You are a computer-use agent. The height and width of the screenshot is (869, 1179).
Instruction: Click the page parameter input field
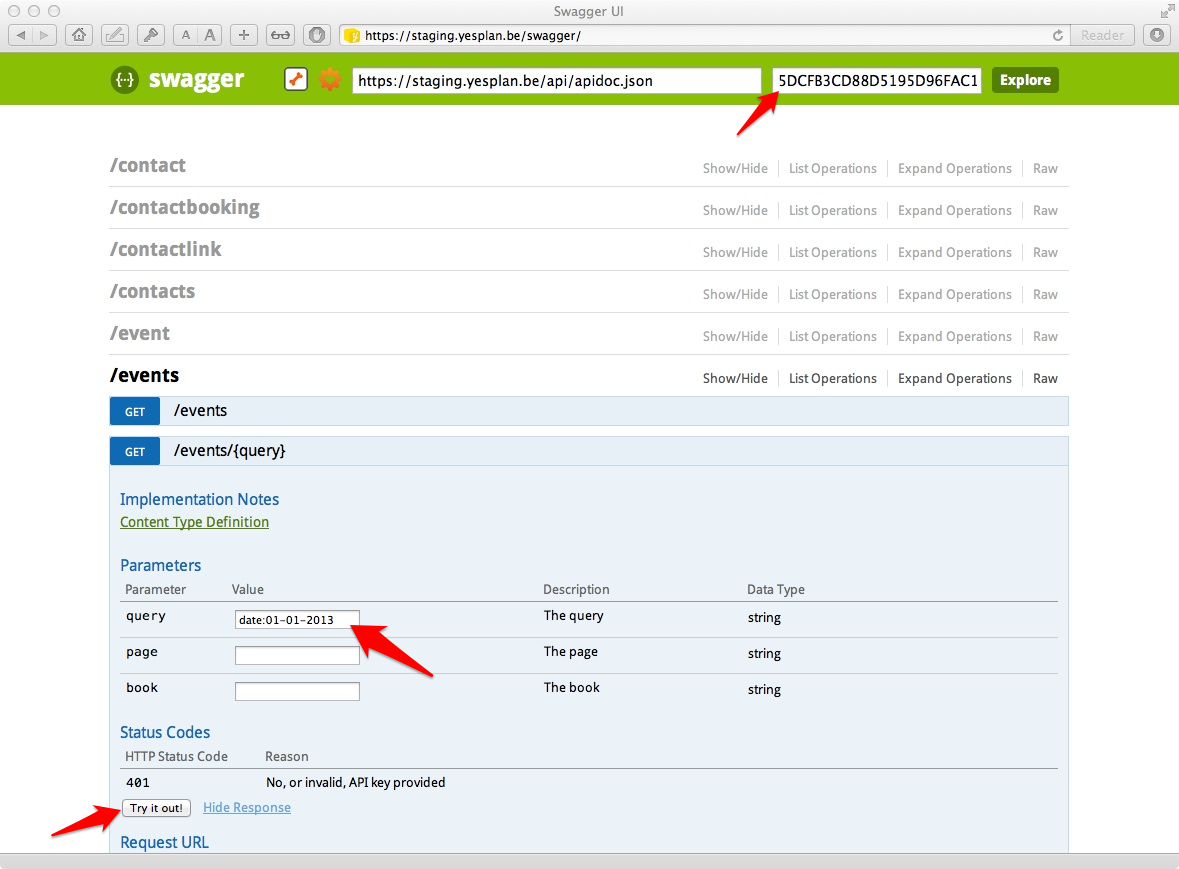coord(297,656)
